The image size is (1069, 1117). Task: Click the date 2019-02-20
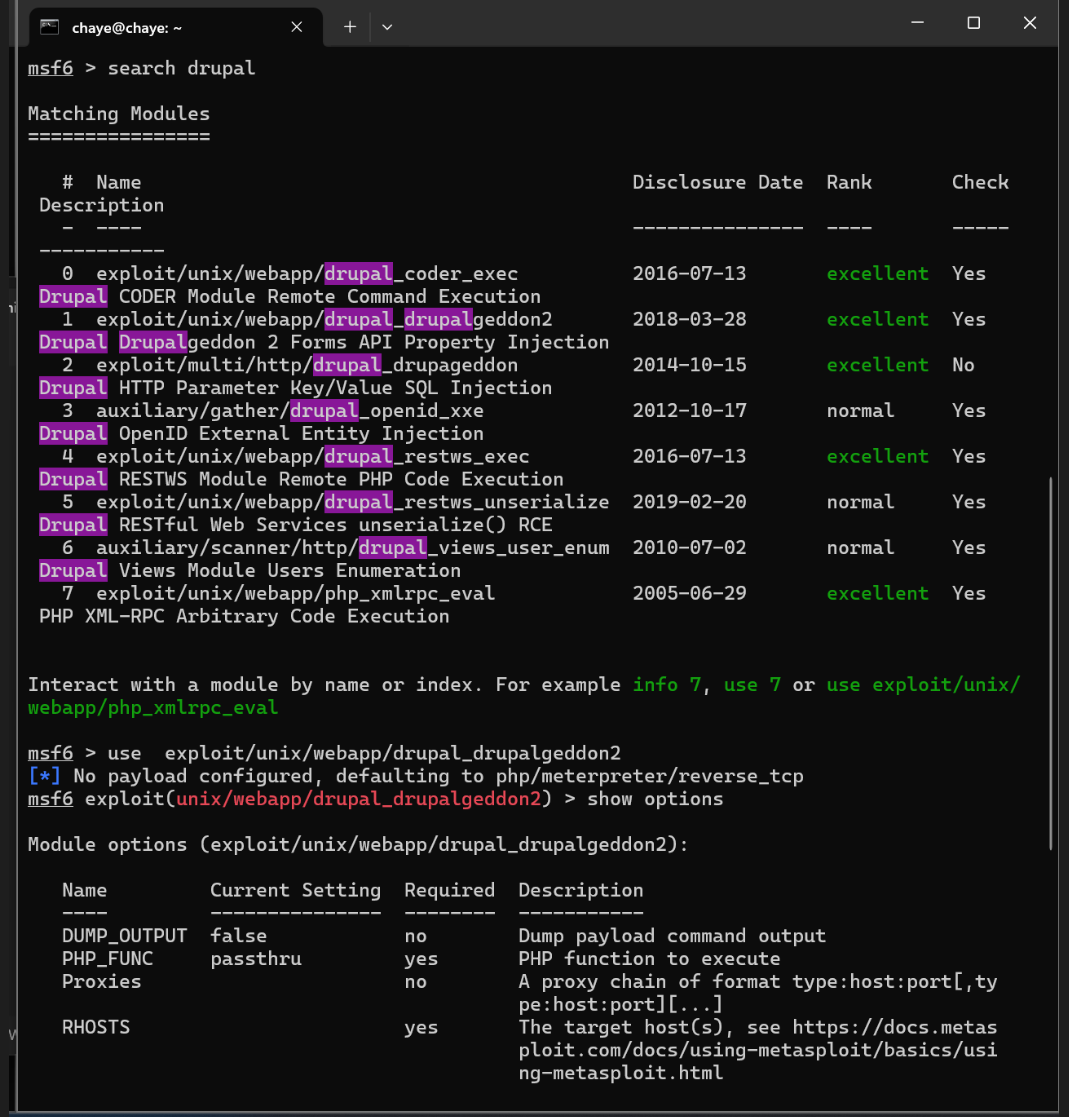tap(689, 502)
